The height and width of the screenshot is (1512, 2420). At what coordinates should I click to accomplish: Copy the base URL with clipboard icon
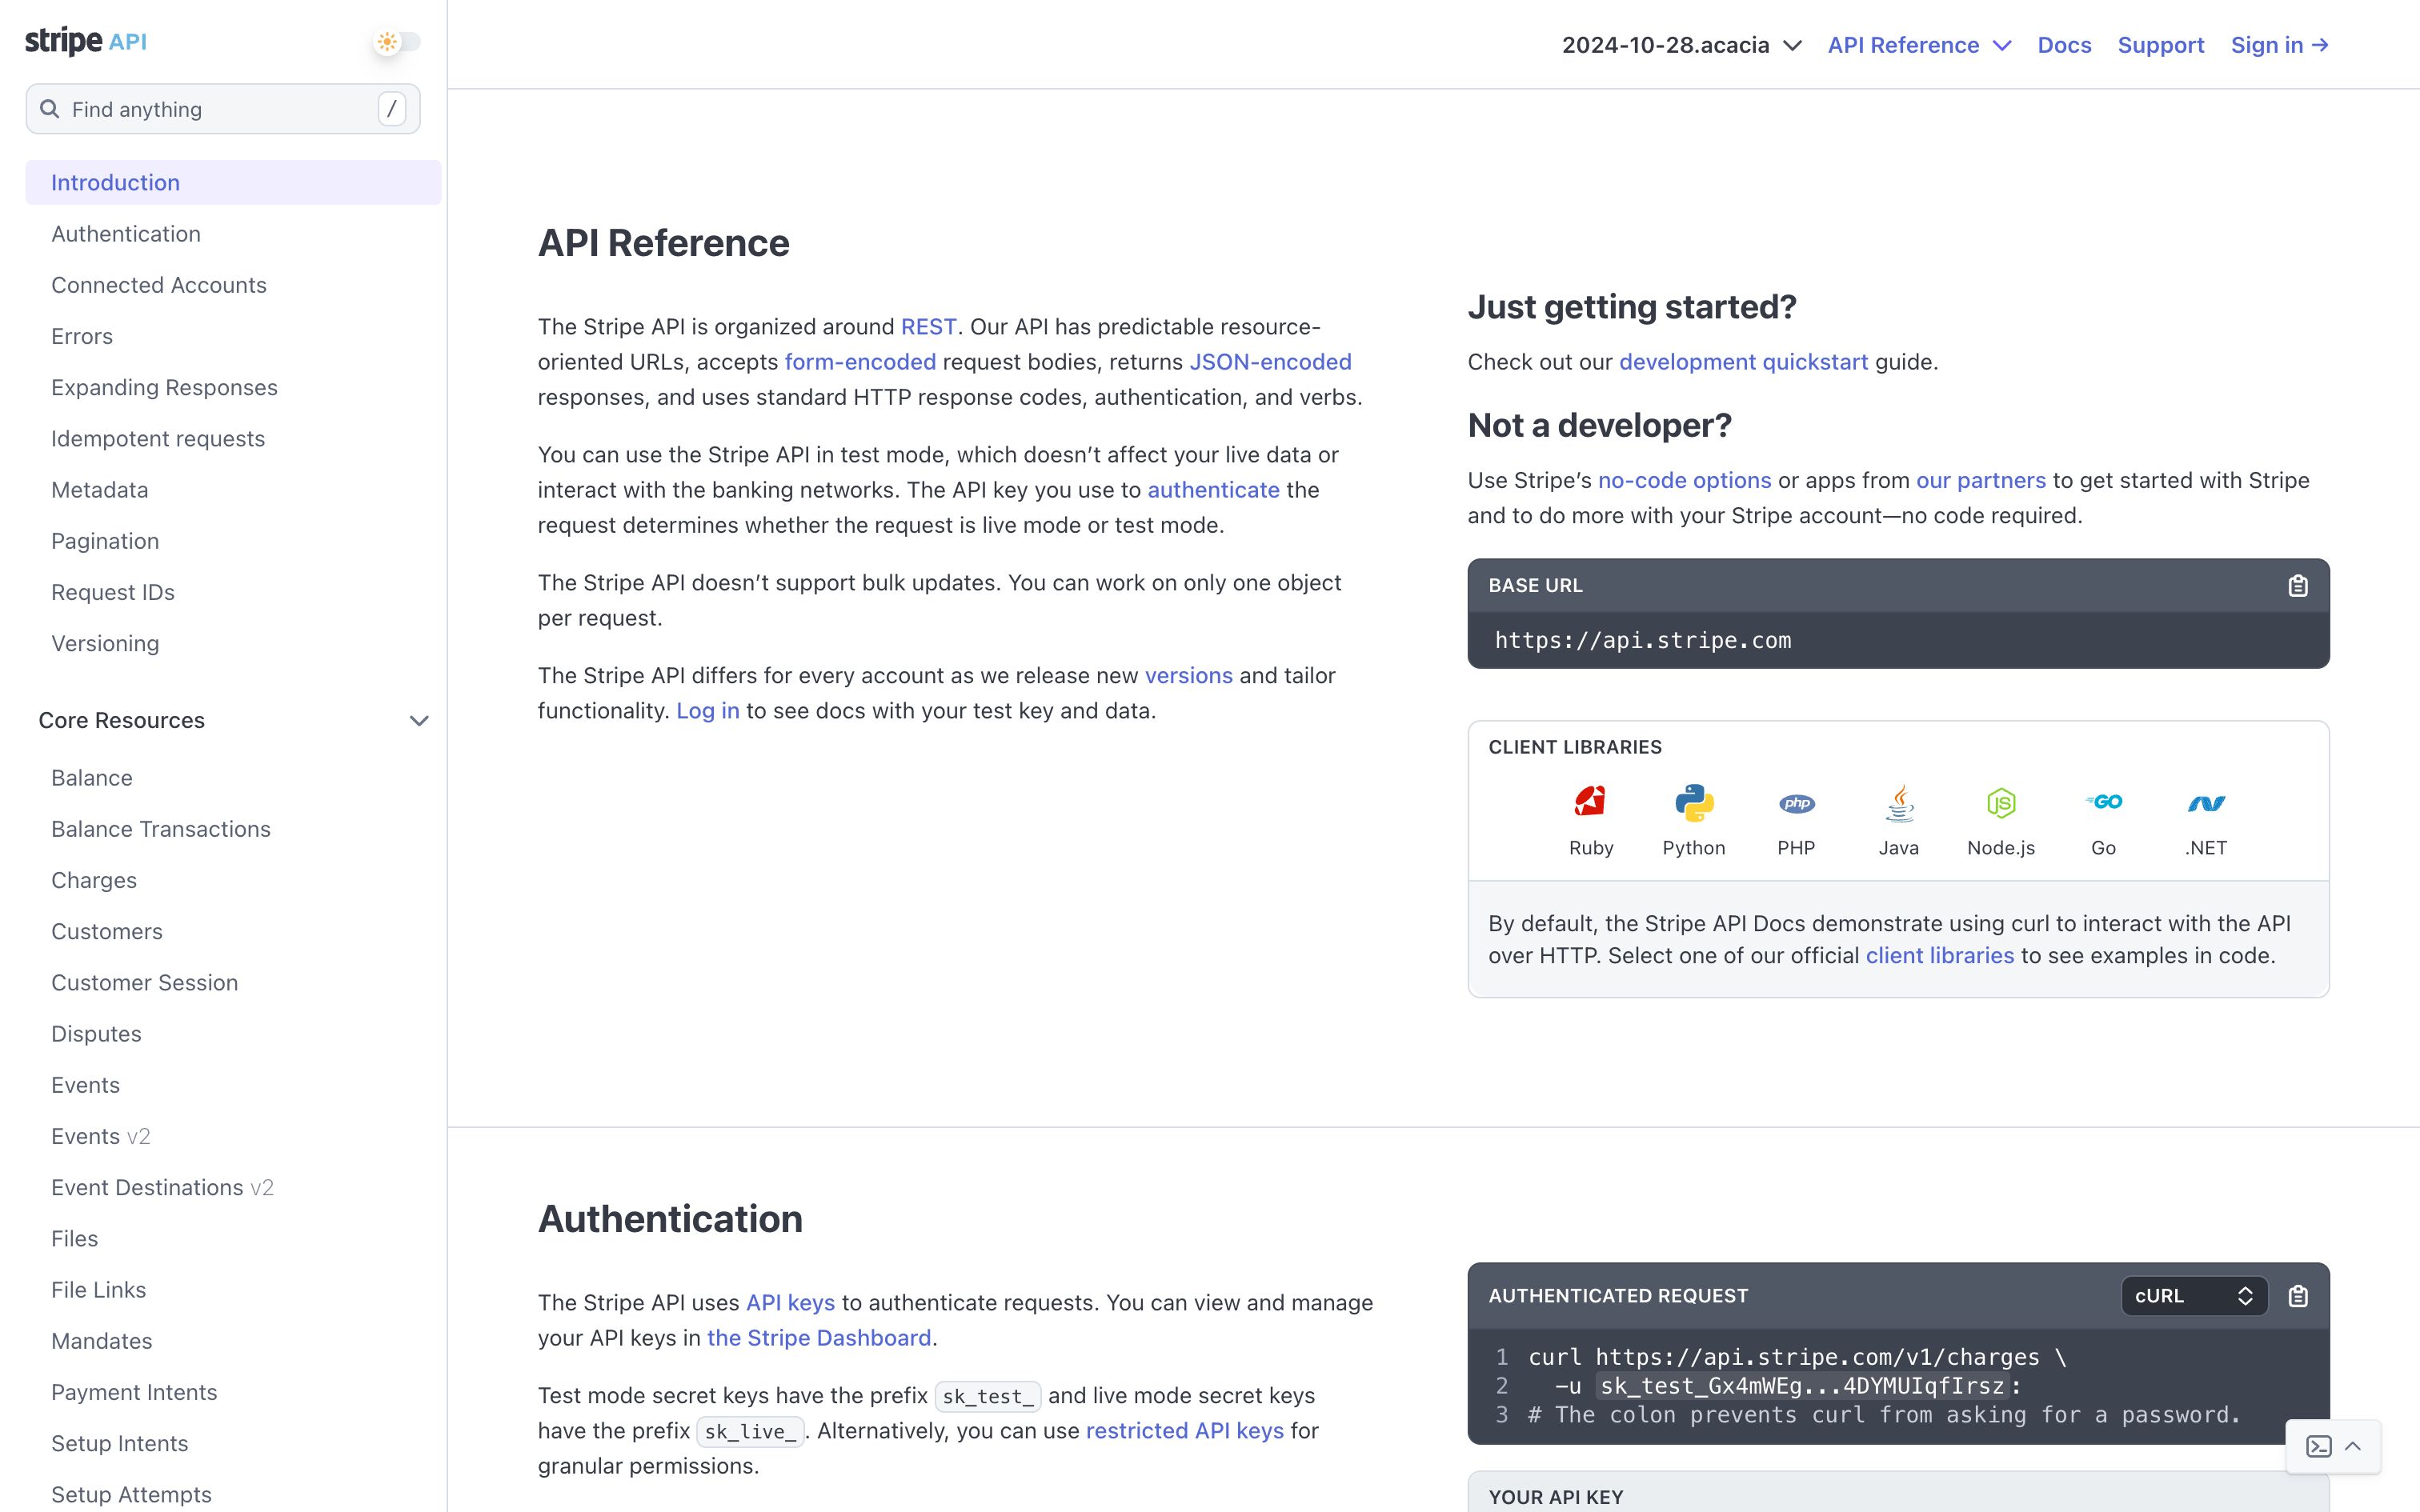click(x=2298, y=586)
